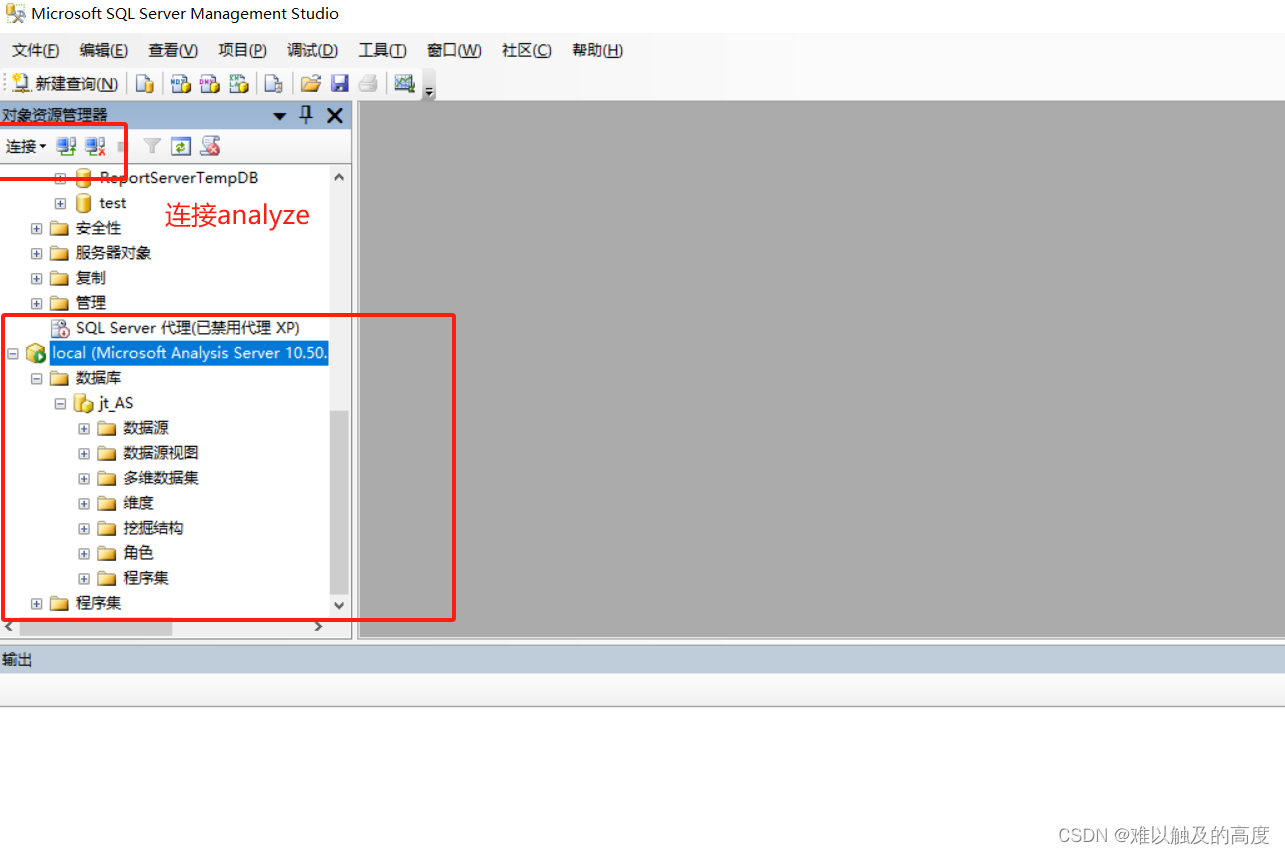Open a Database Engine Query from toolbar
This screenshot has width=1285, height=854.
pyautogui.click(x=145, y=84)
